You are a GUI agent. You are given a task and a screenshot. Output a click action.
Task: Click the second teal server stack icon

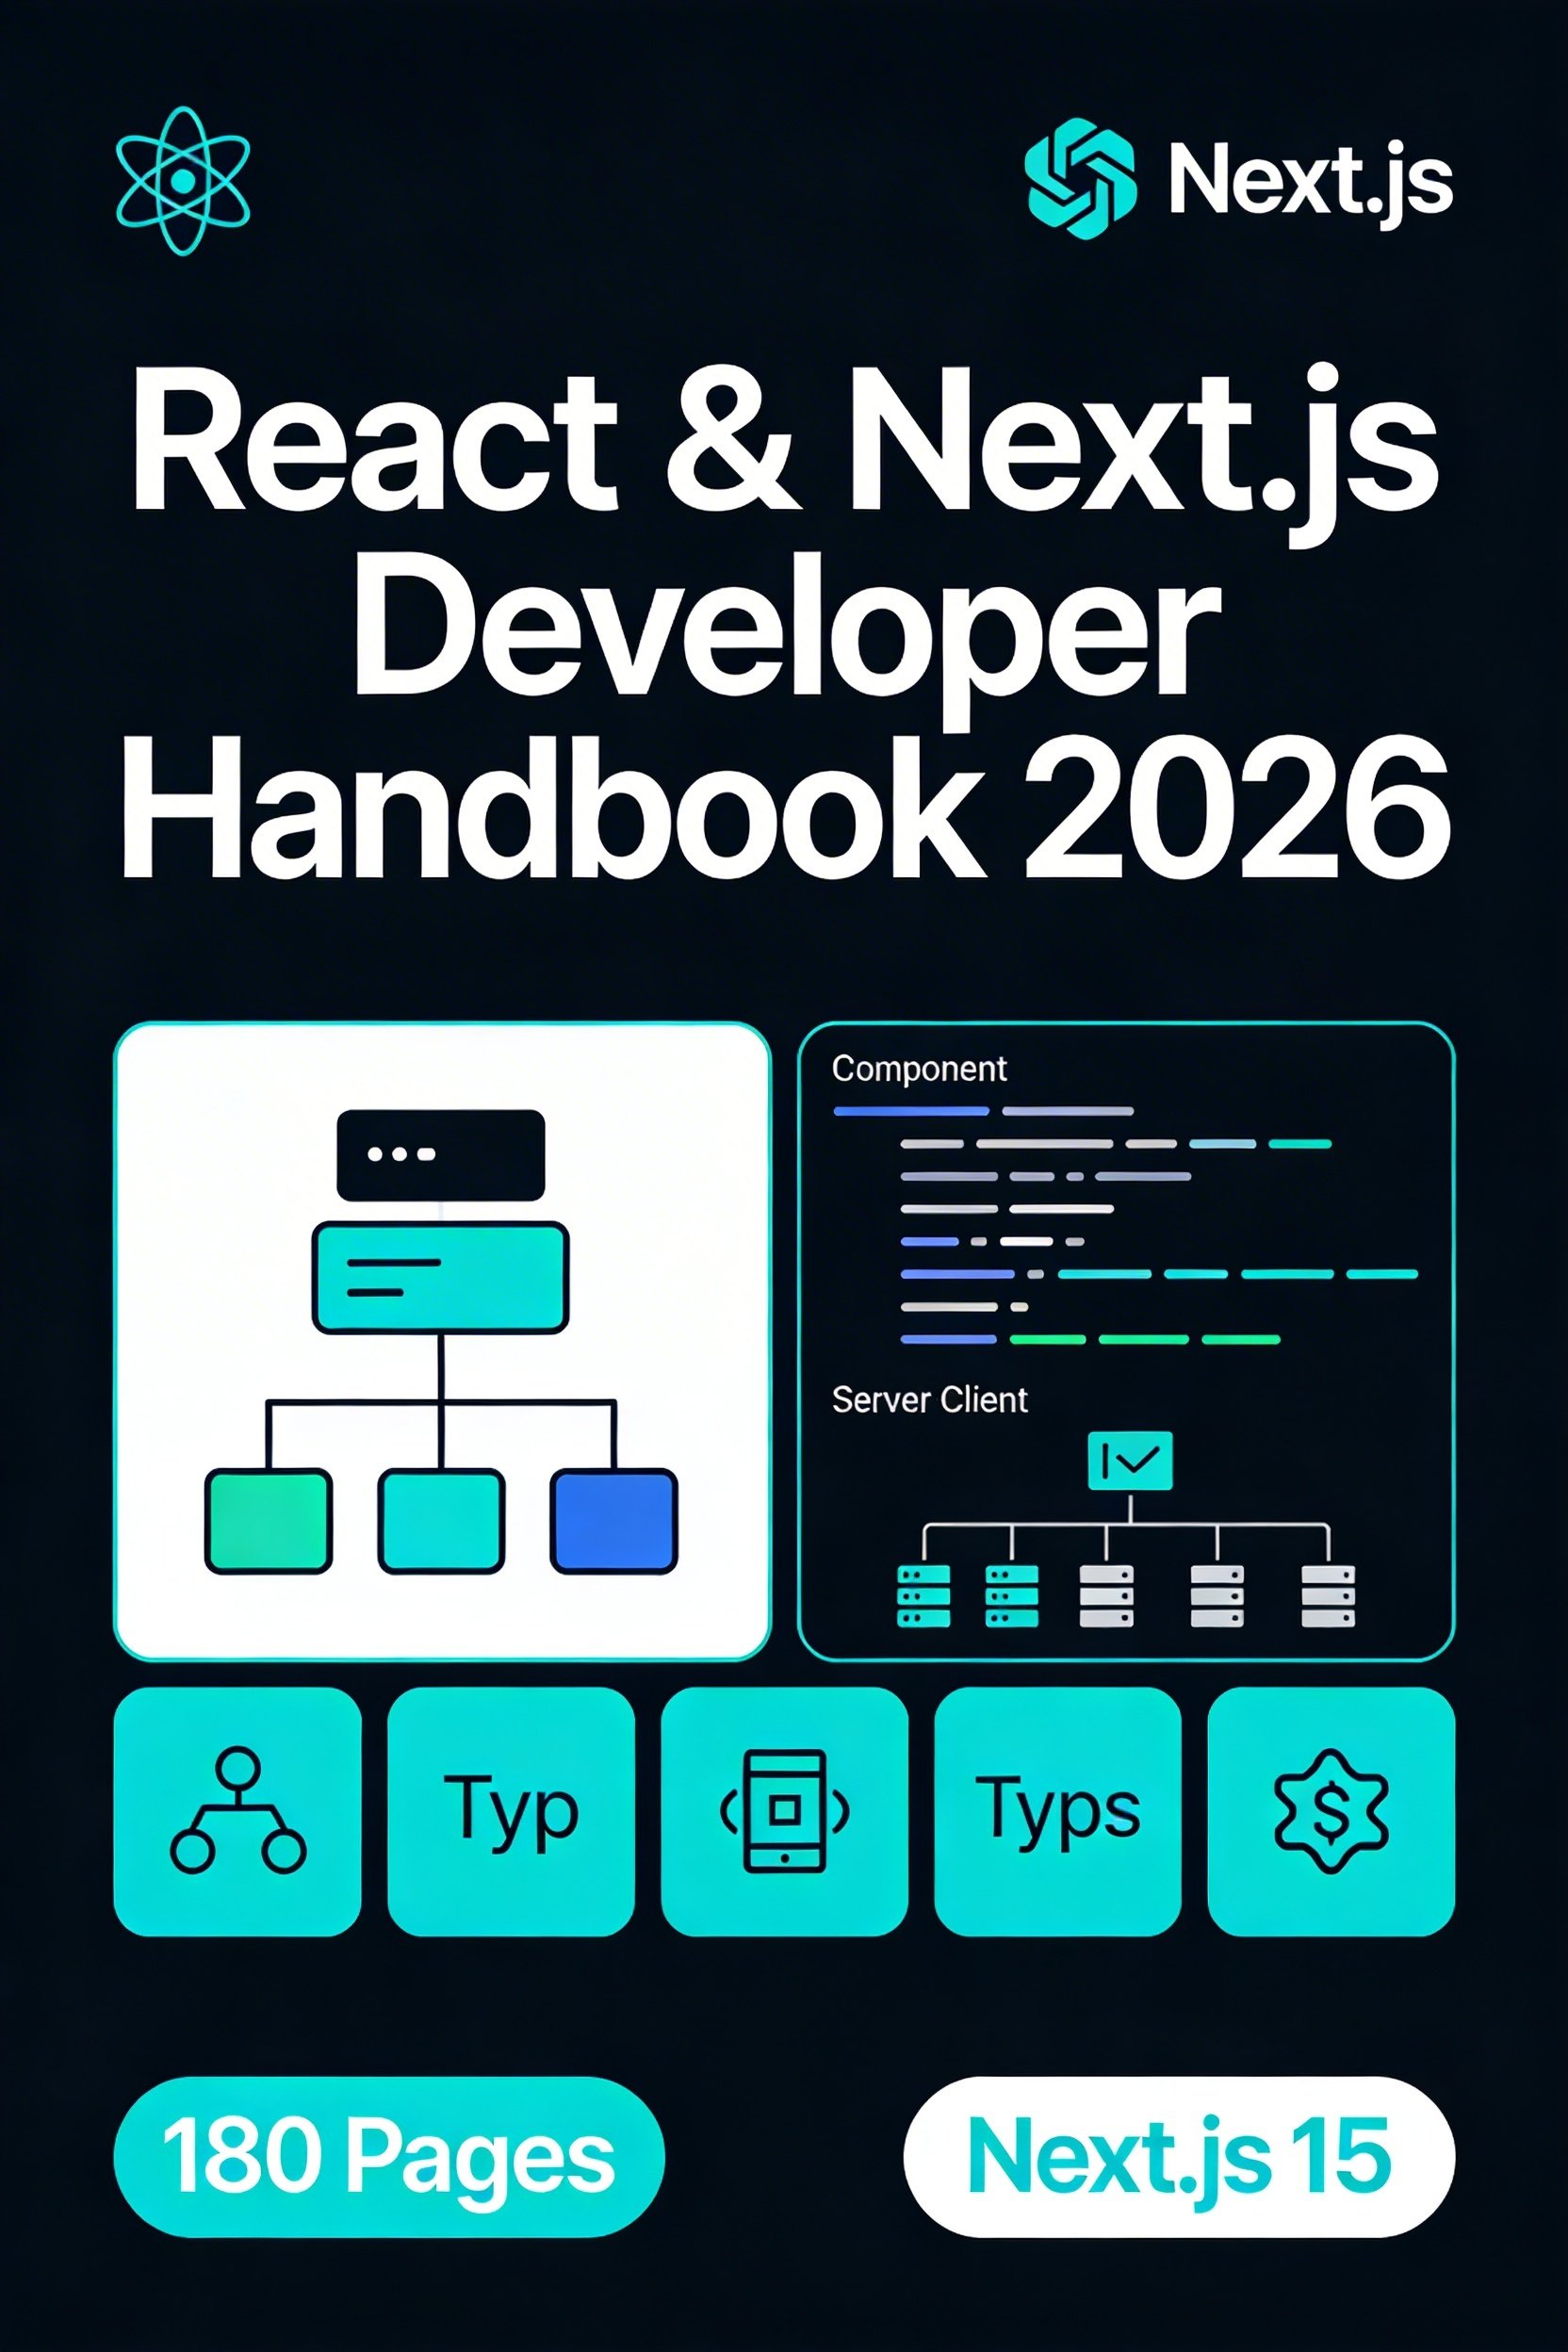point(1011,1597)
